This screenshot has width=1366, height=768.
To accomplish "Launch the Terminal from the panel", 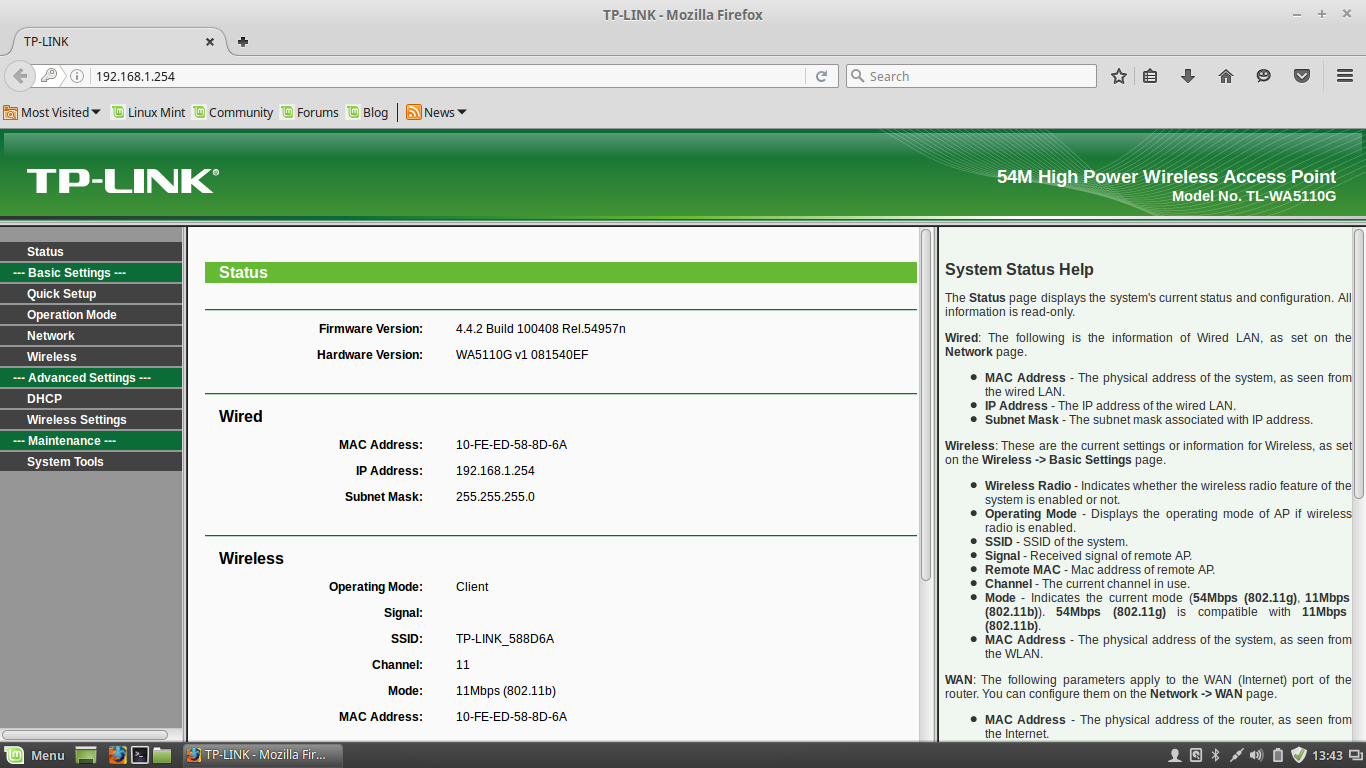I will tap(140, 755).
